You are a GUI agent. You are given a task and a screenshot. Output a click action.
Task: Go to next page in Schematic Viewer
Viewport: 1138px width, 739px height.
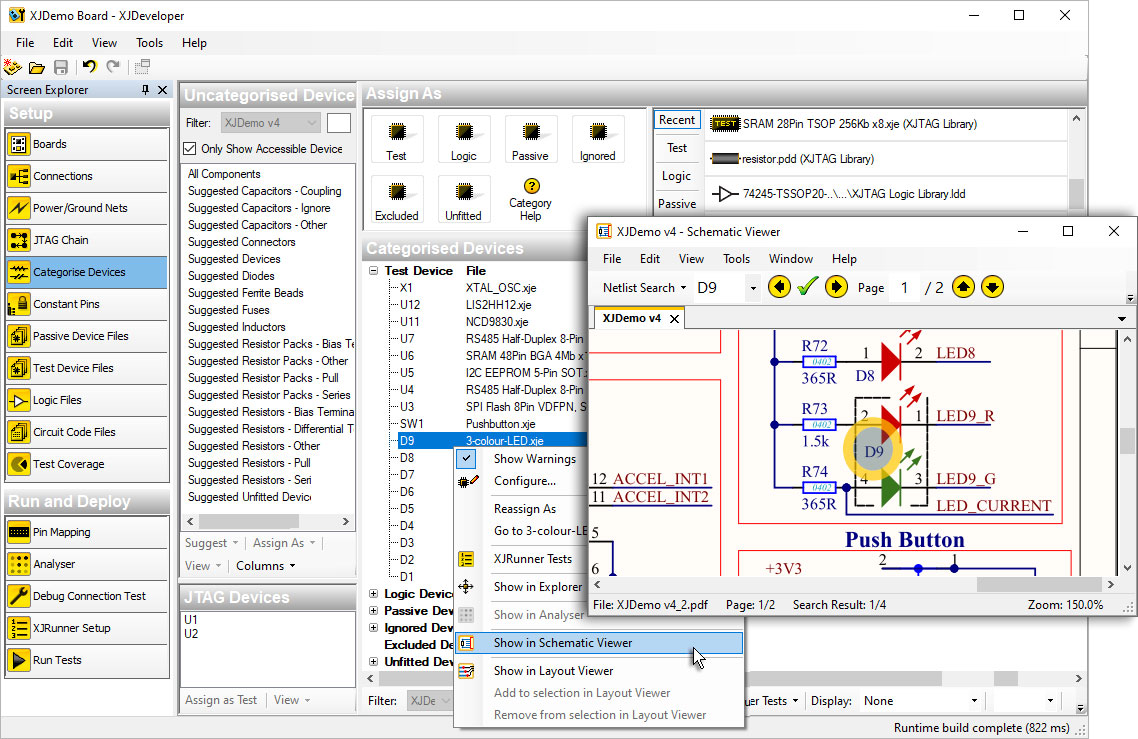coord(993,287)
